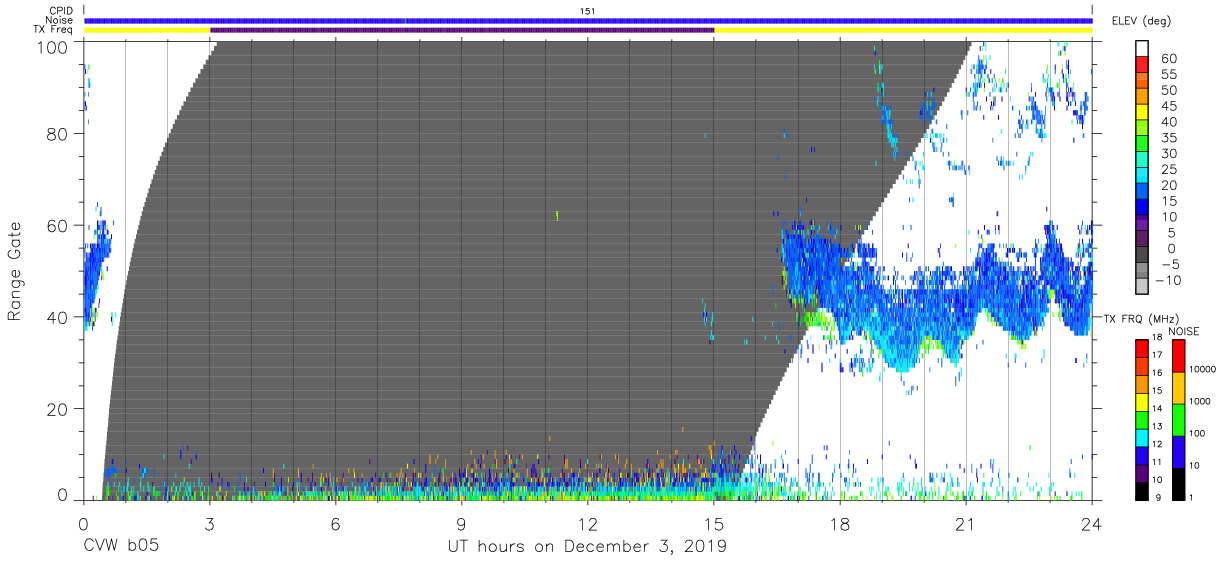
Task: Select the green 35-40 elevation swatch
Action: (x=1144, y=127)
